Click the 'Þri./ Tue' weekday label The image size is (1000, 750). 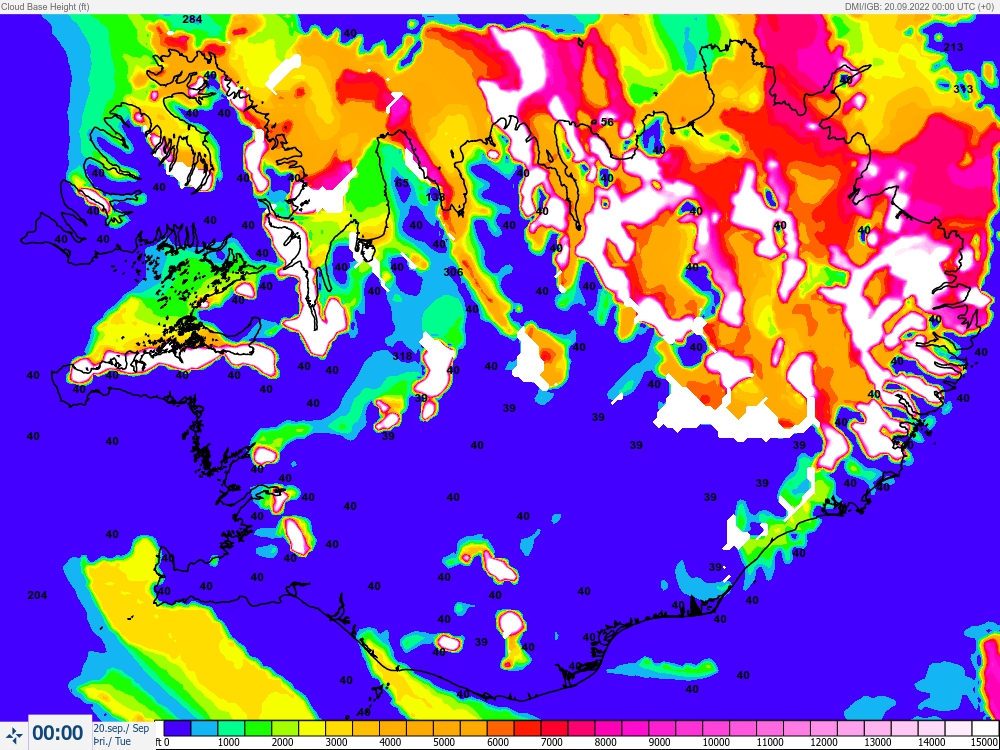tap(112, 741)
